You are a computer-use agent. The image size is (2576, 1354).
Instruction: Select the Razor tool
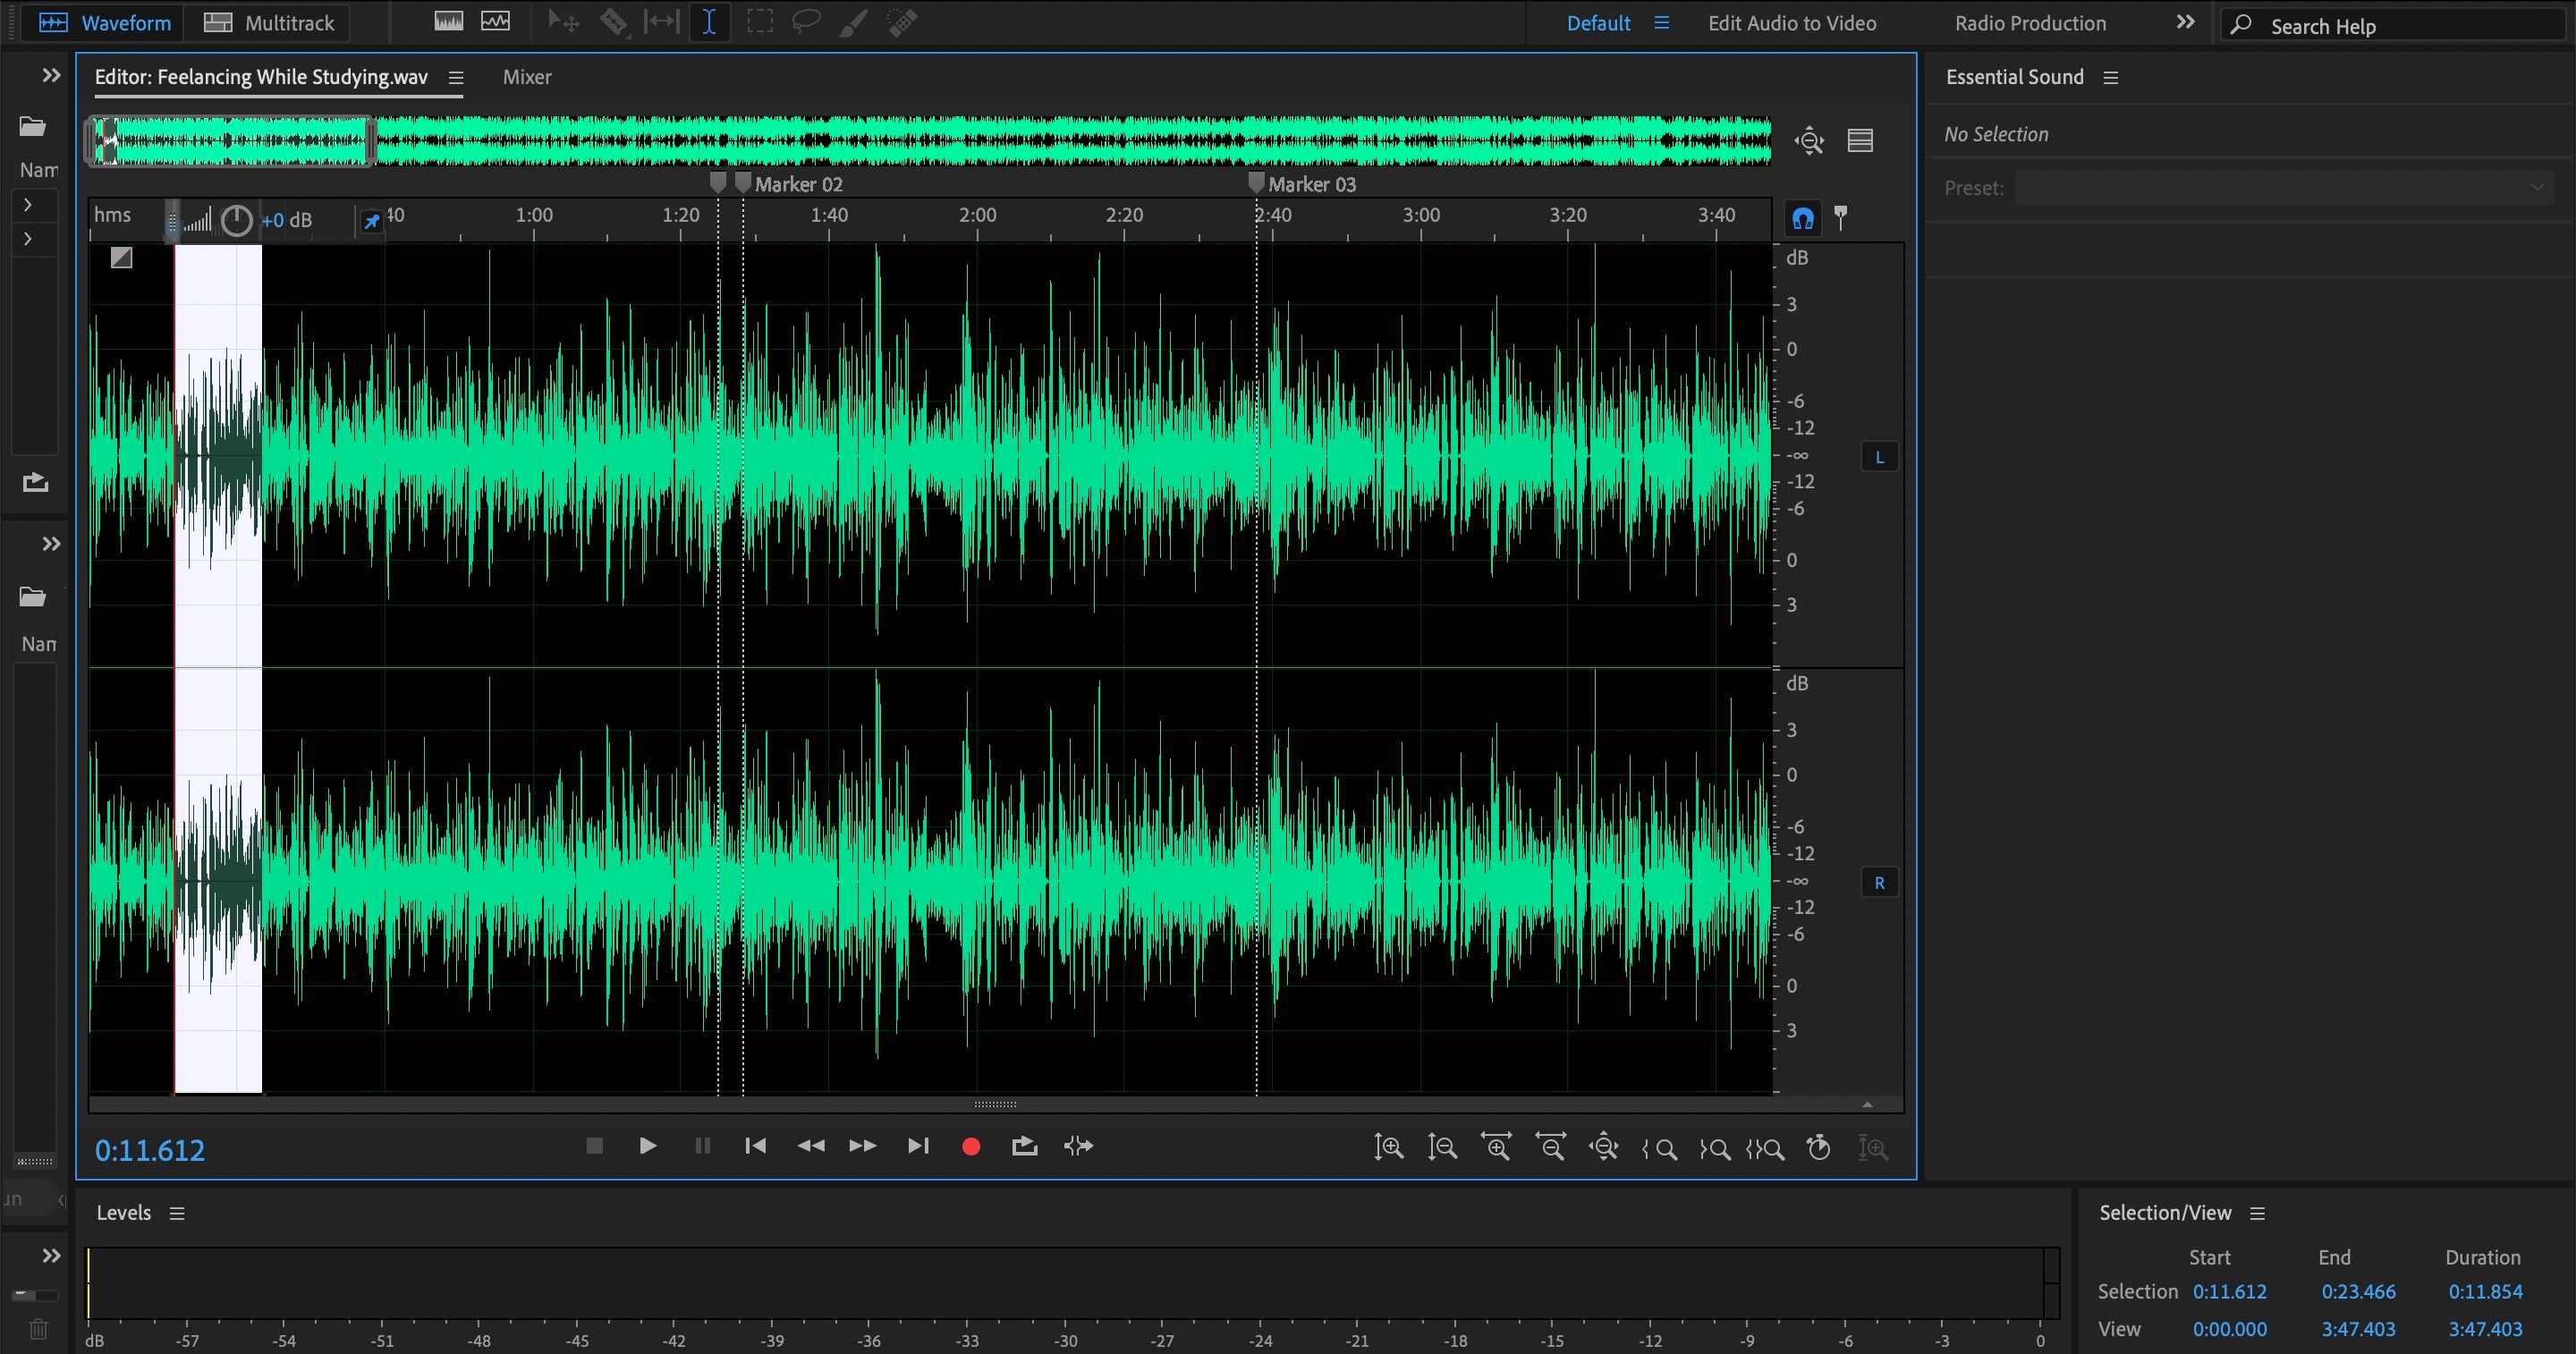click(x=615, y=22)
